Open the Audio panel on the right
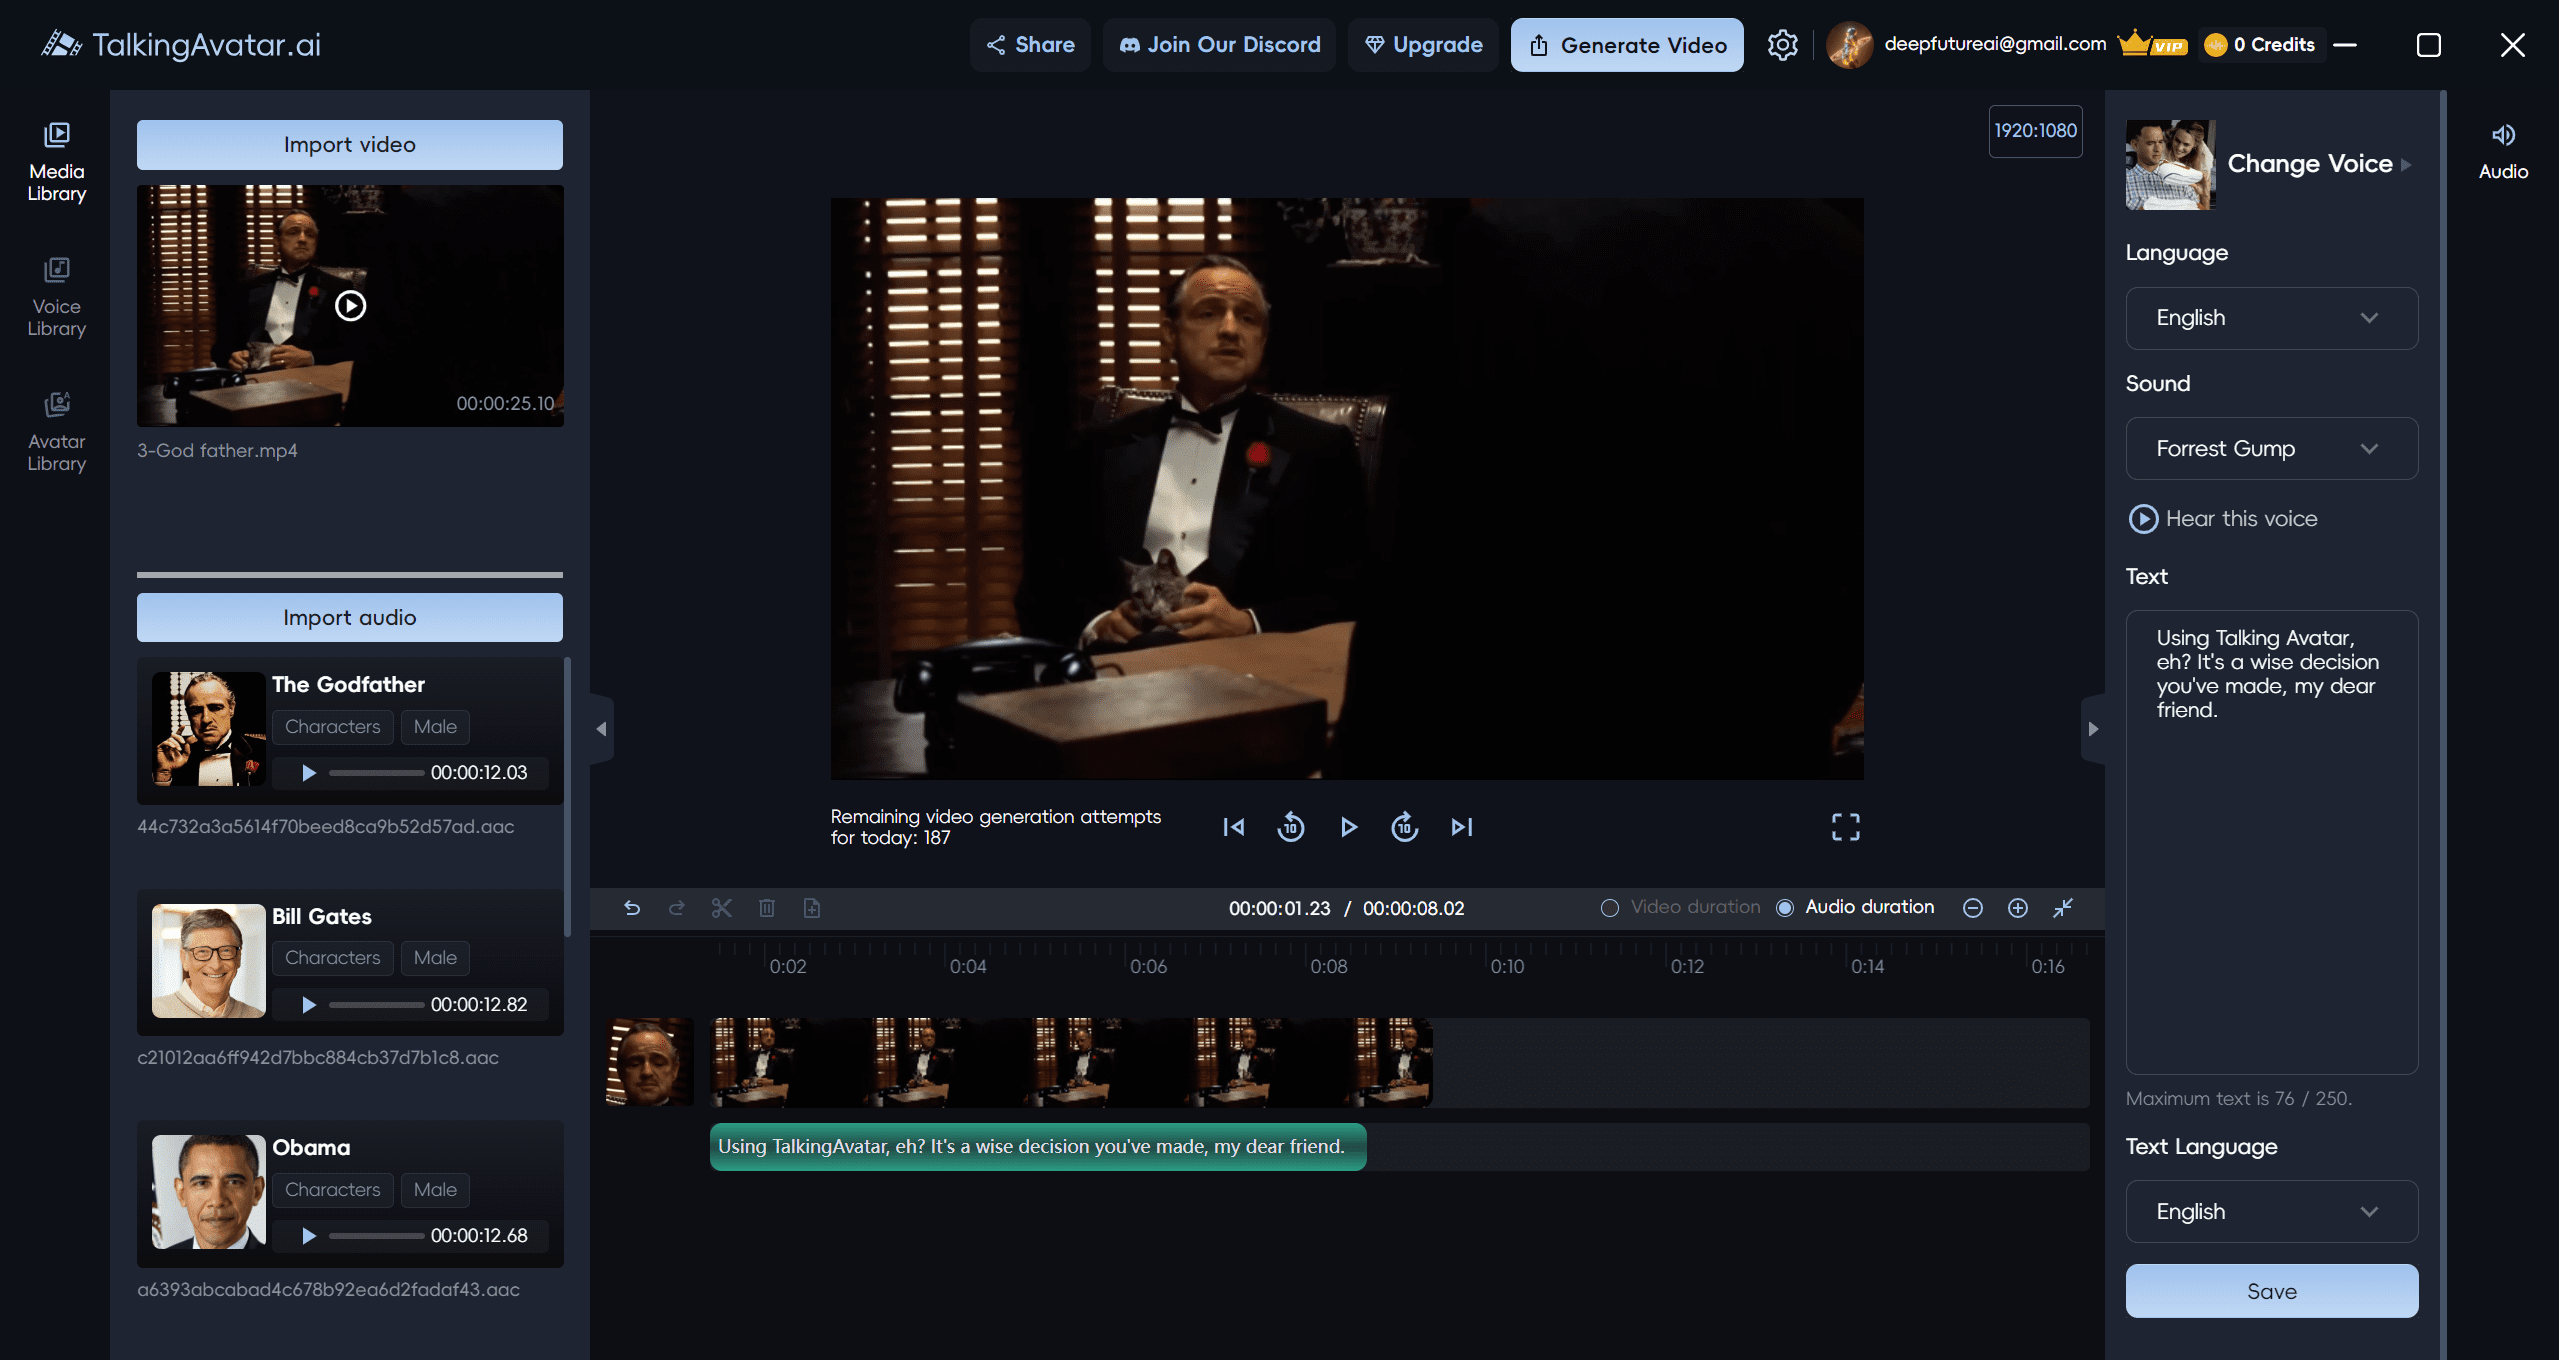Viewport: 2559px width, 1360px height. coord(2503,152)
